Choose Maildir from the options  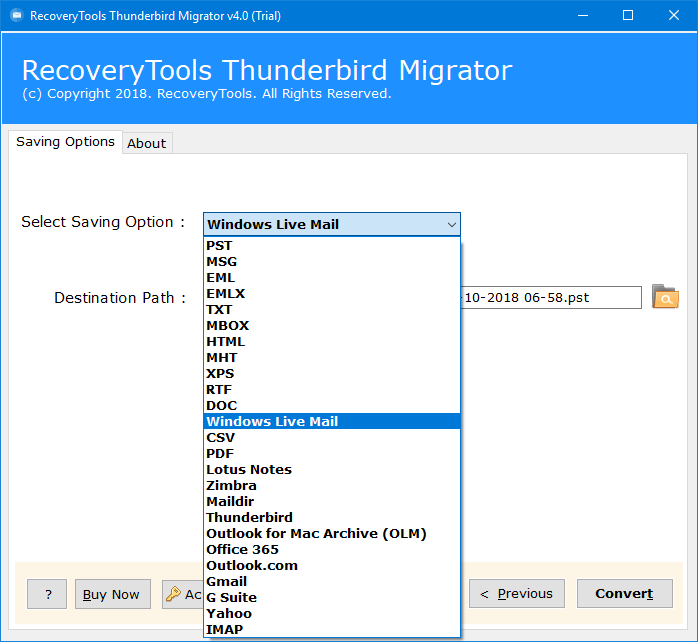click(x=332, y=502)
